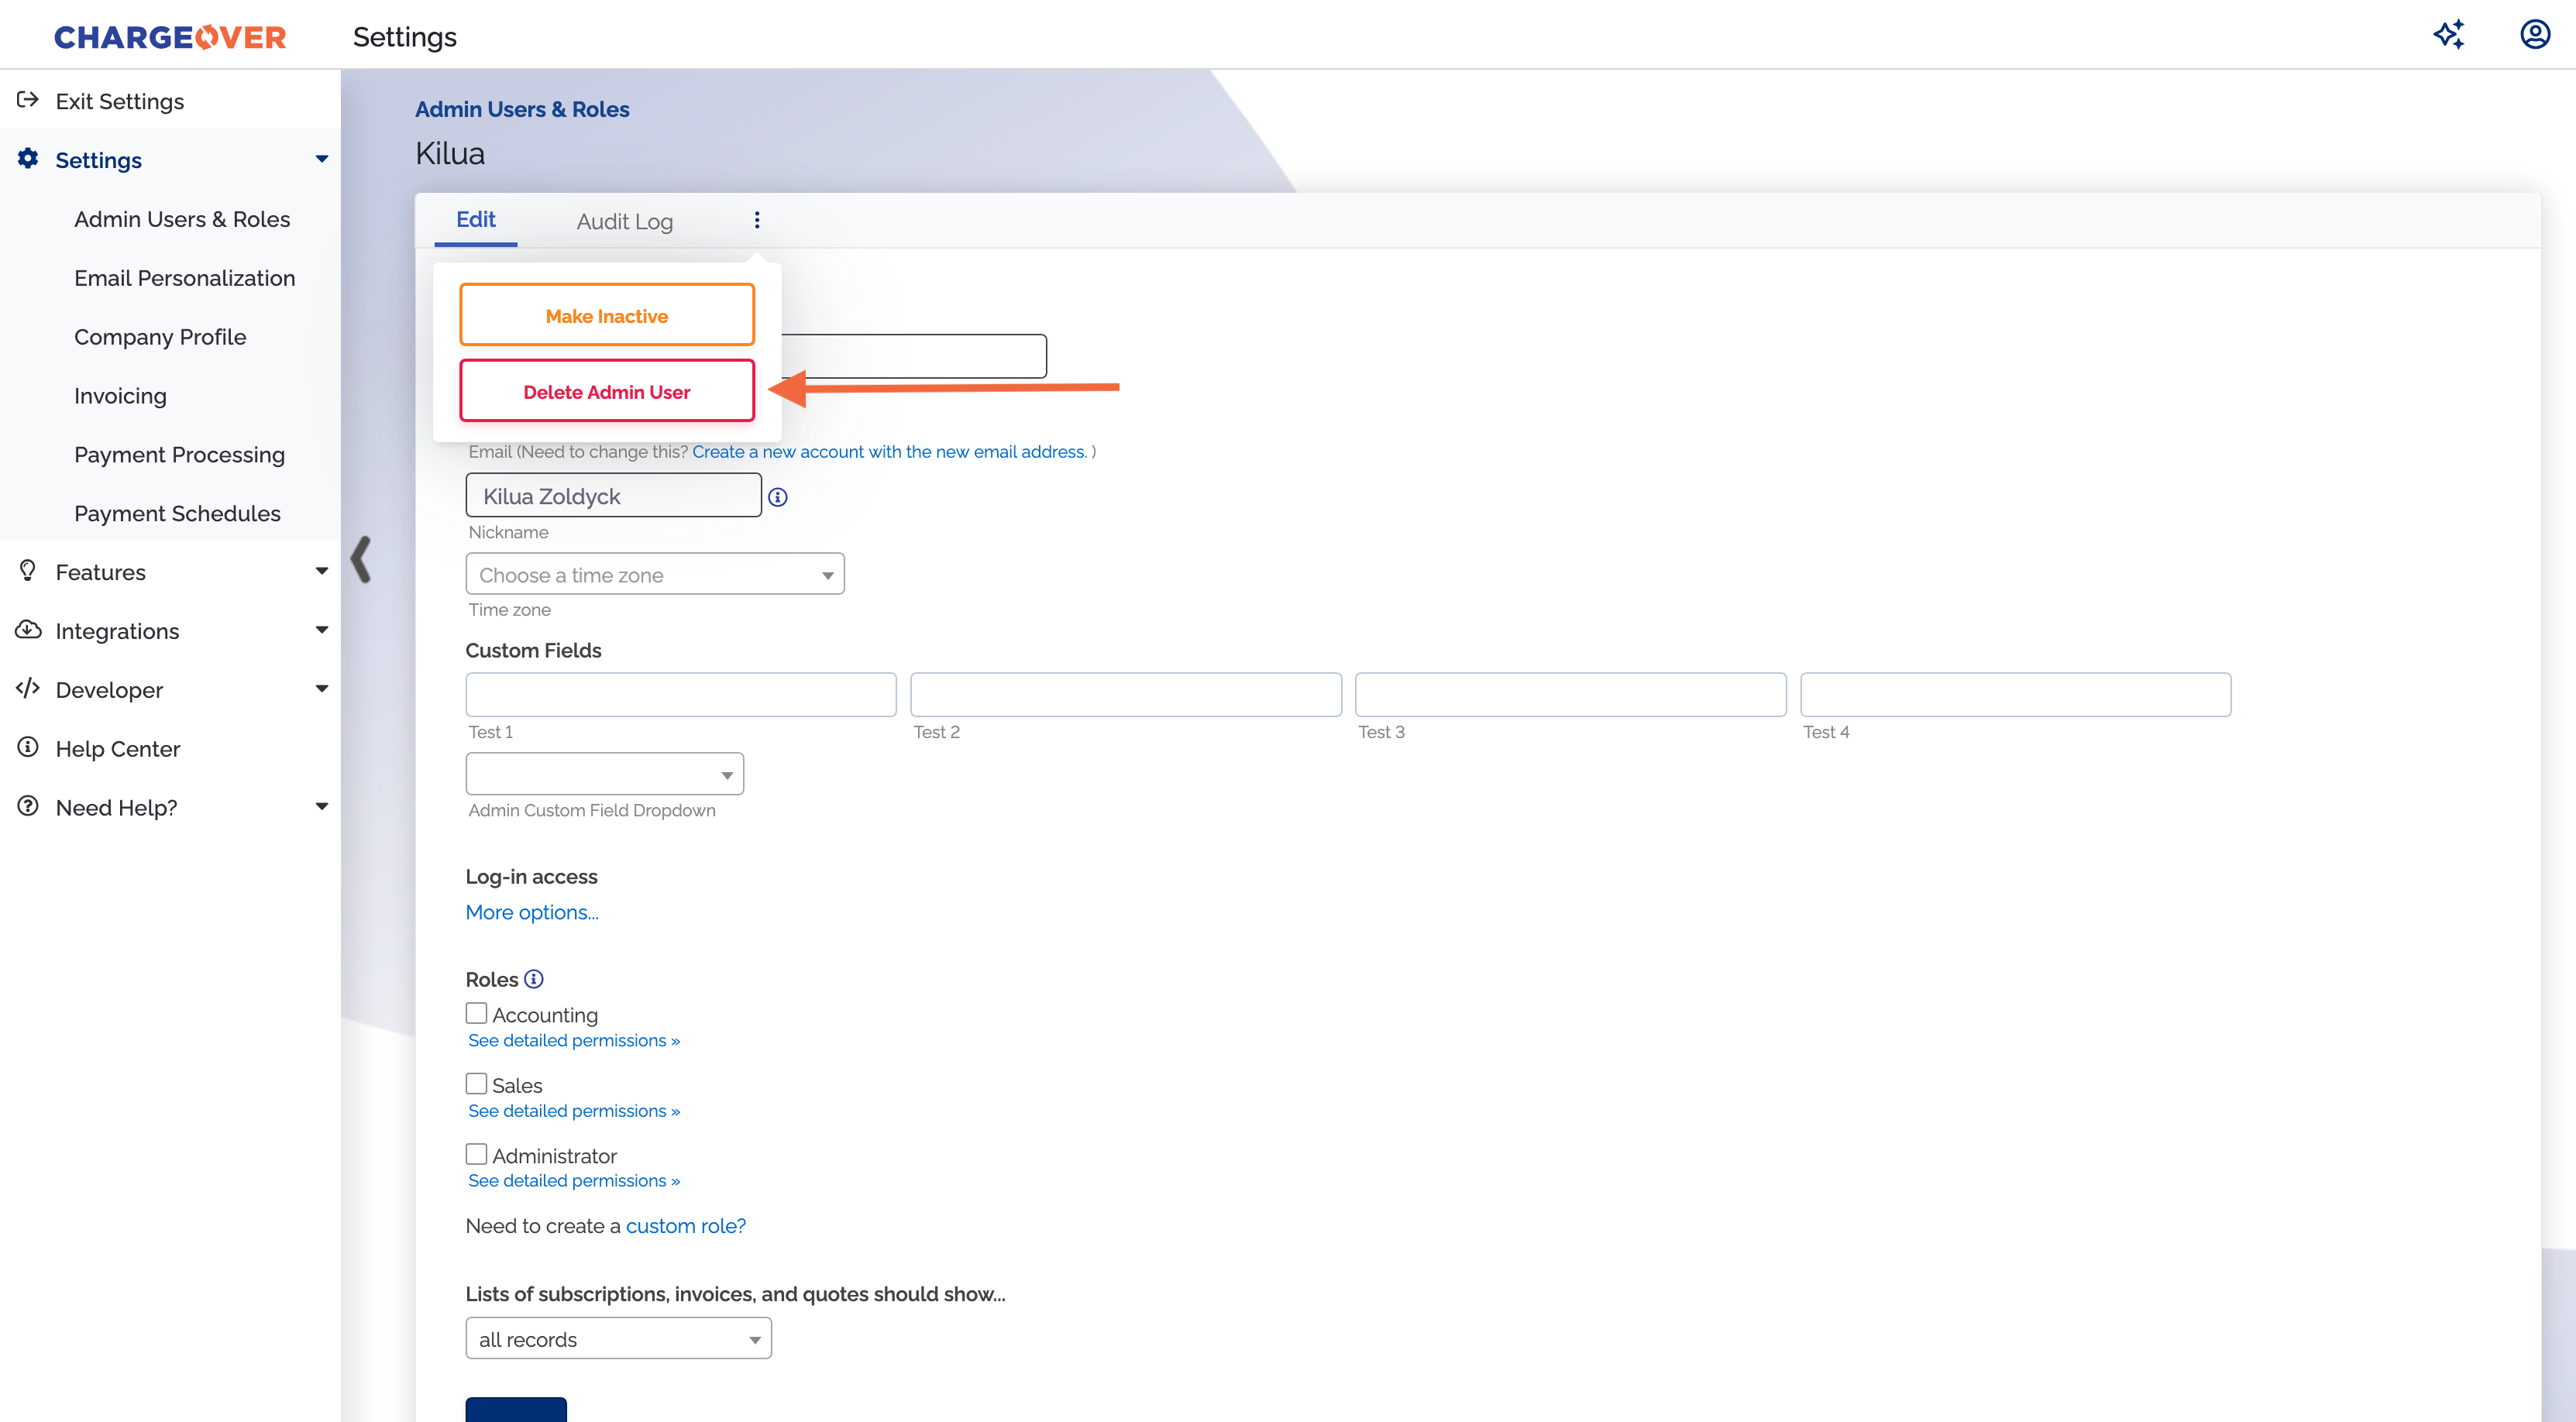The height and width of the screenshot is (1422, 2576).
Task: Click the Help Center info icon
Action: (x=28, y=747)
